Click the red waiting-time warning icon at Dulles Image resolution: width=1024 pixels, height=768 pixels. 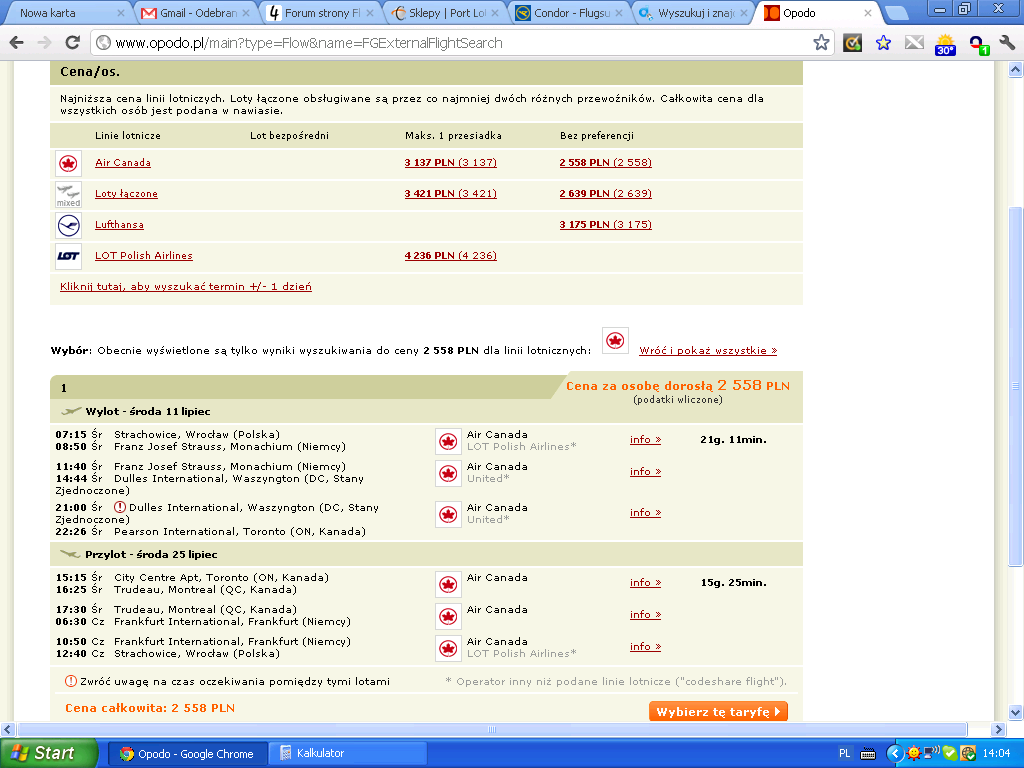tap(120, 507)
